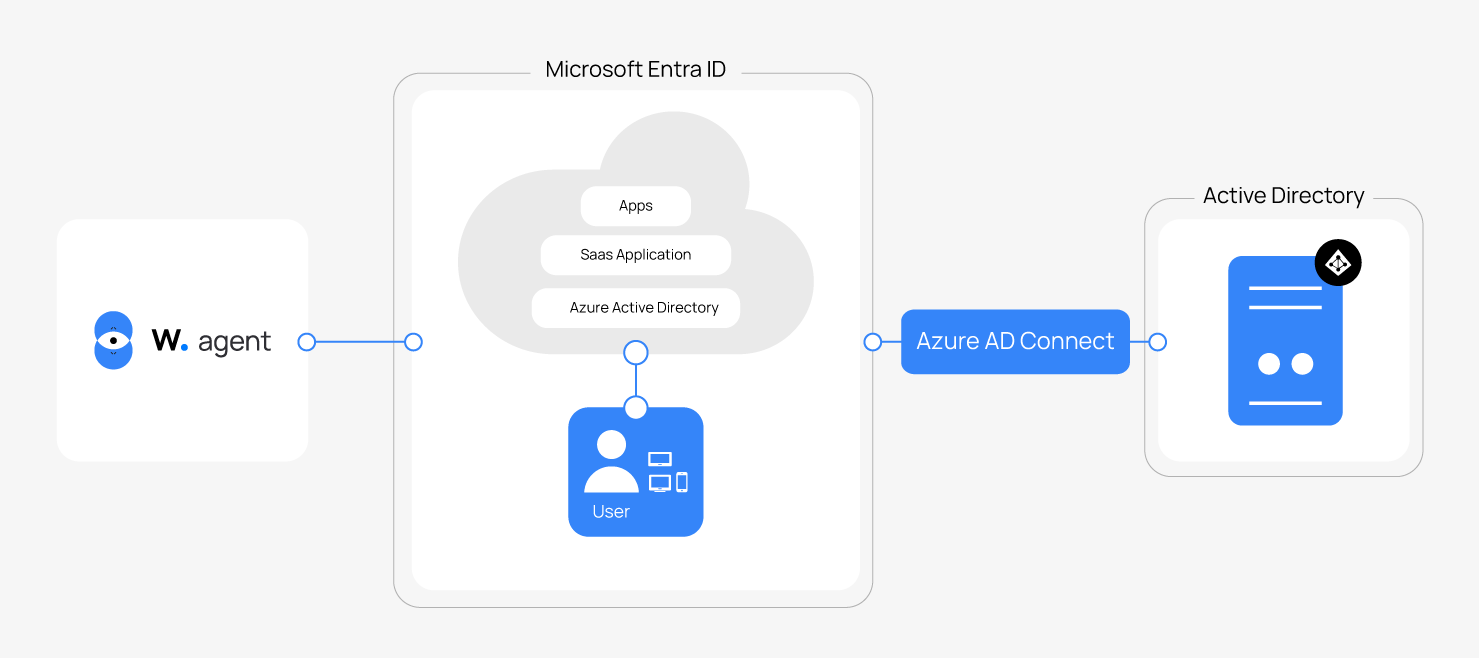Click the Microsoft Entra ID title
Screen dimensions: 1479x658
click(x=635, y=70)
